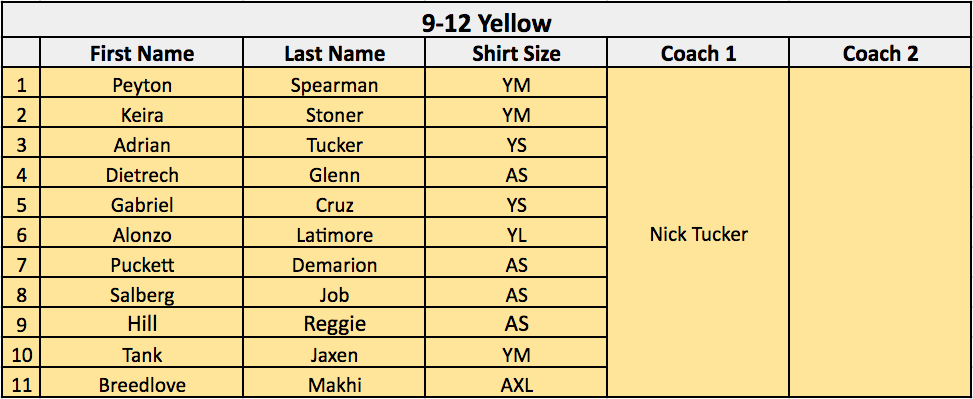
Task: Select the 9-12 Yellow title cell
Action: coord(486,23)
